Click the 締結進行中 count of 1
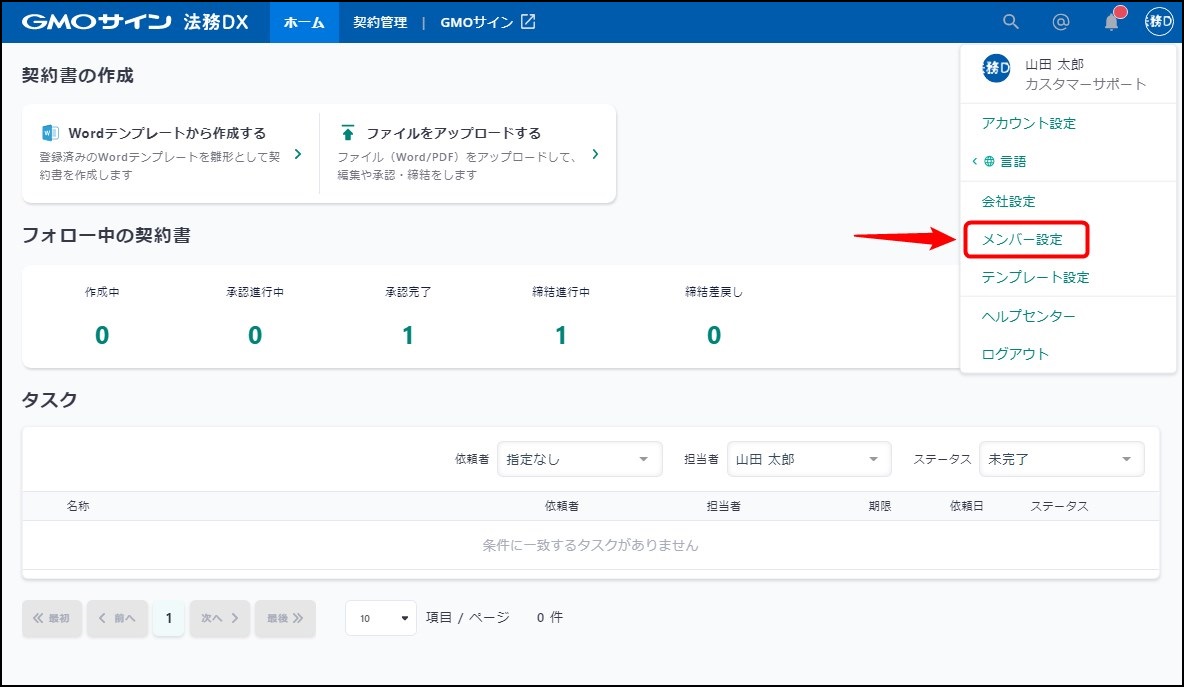Screen dimensions: 1184x687 pyautogui.click(x=561, y=335)
